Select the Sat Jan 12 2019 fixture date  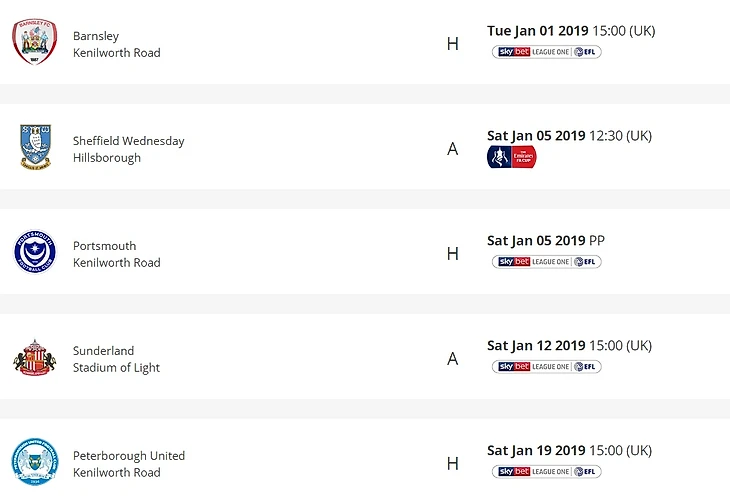[x=536, y=346]
